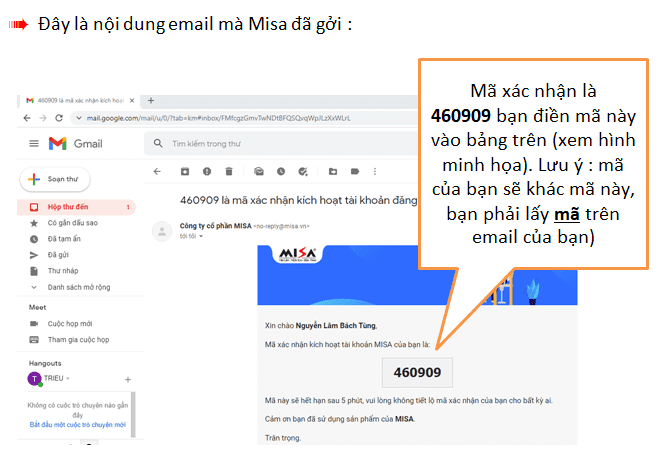This screenshot has width=662, height=465.
Task: Click the 'Bắt đầu một cuộc trò chuyện mới' link
Action: coord(78,425)
